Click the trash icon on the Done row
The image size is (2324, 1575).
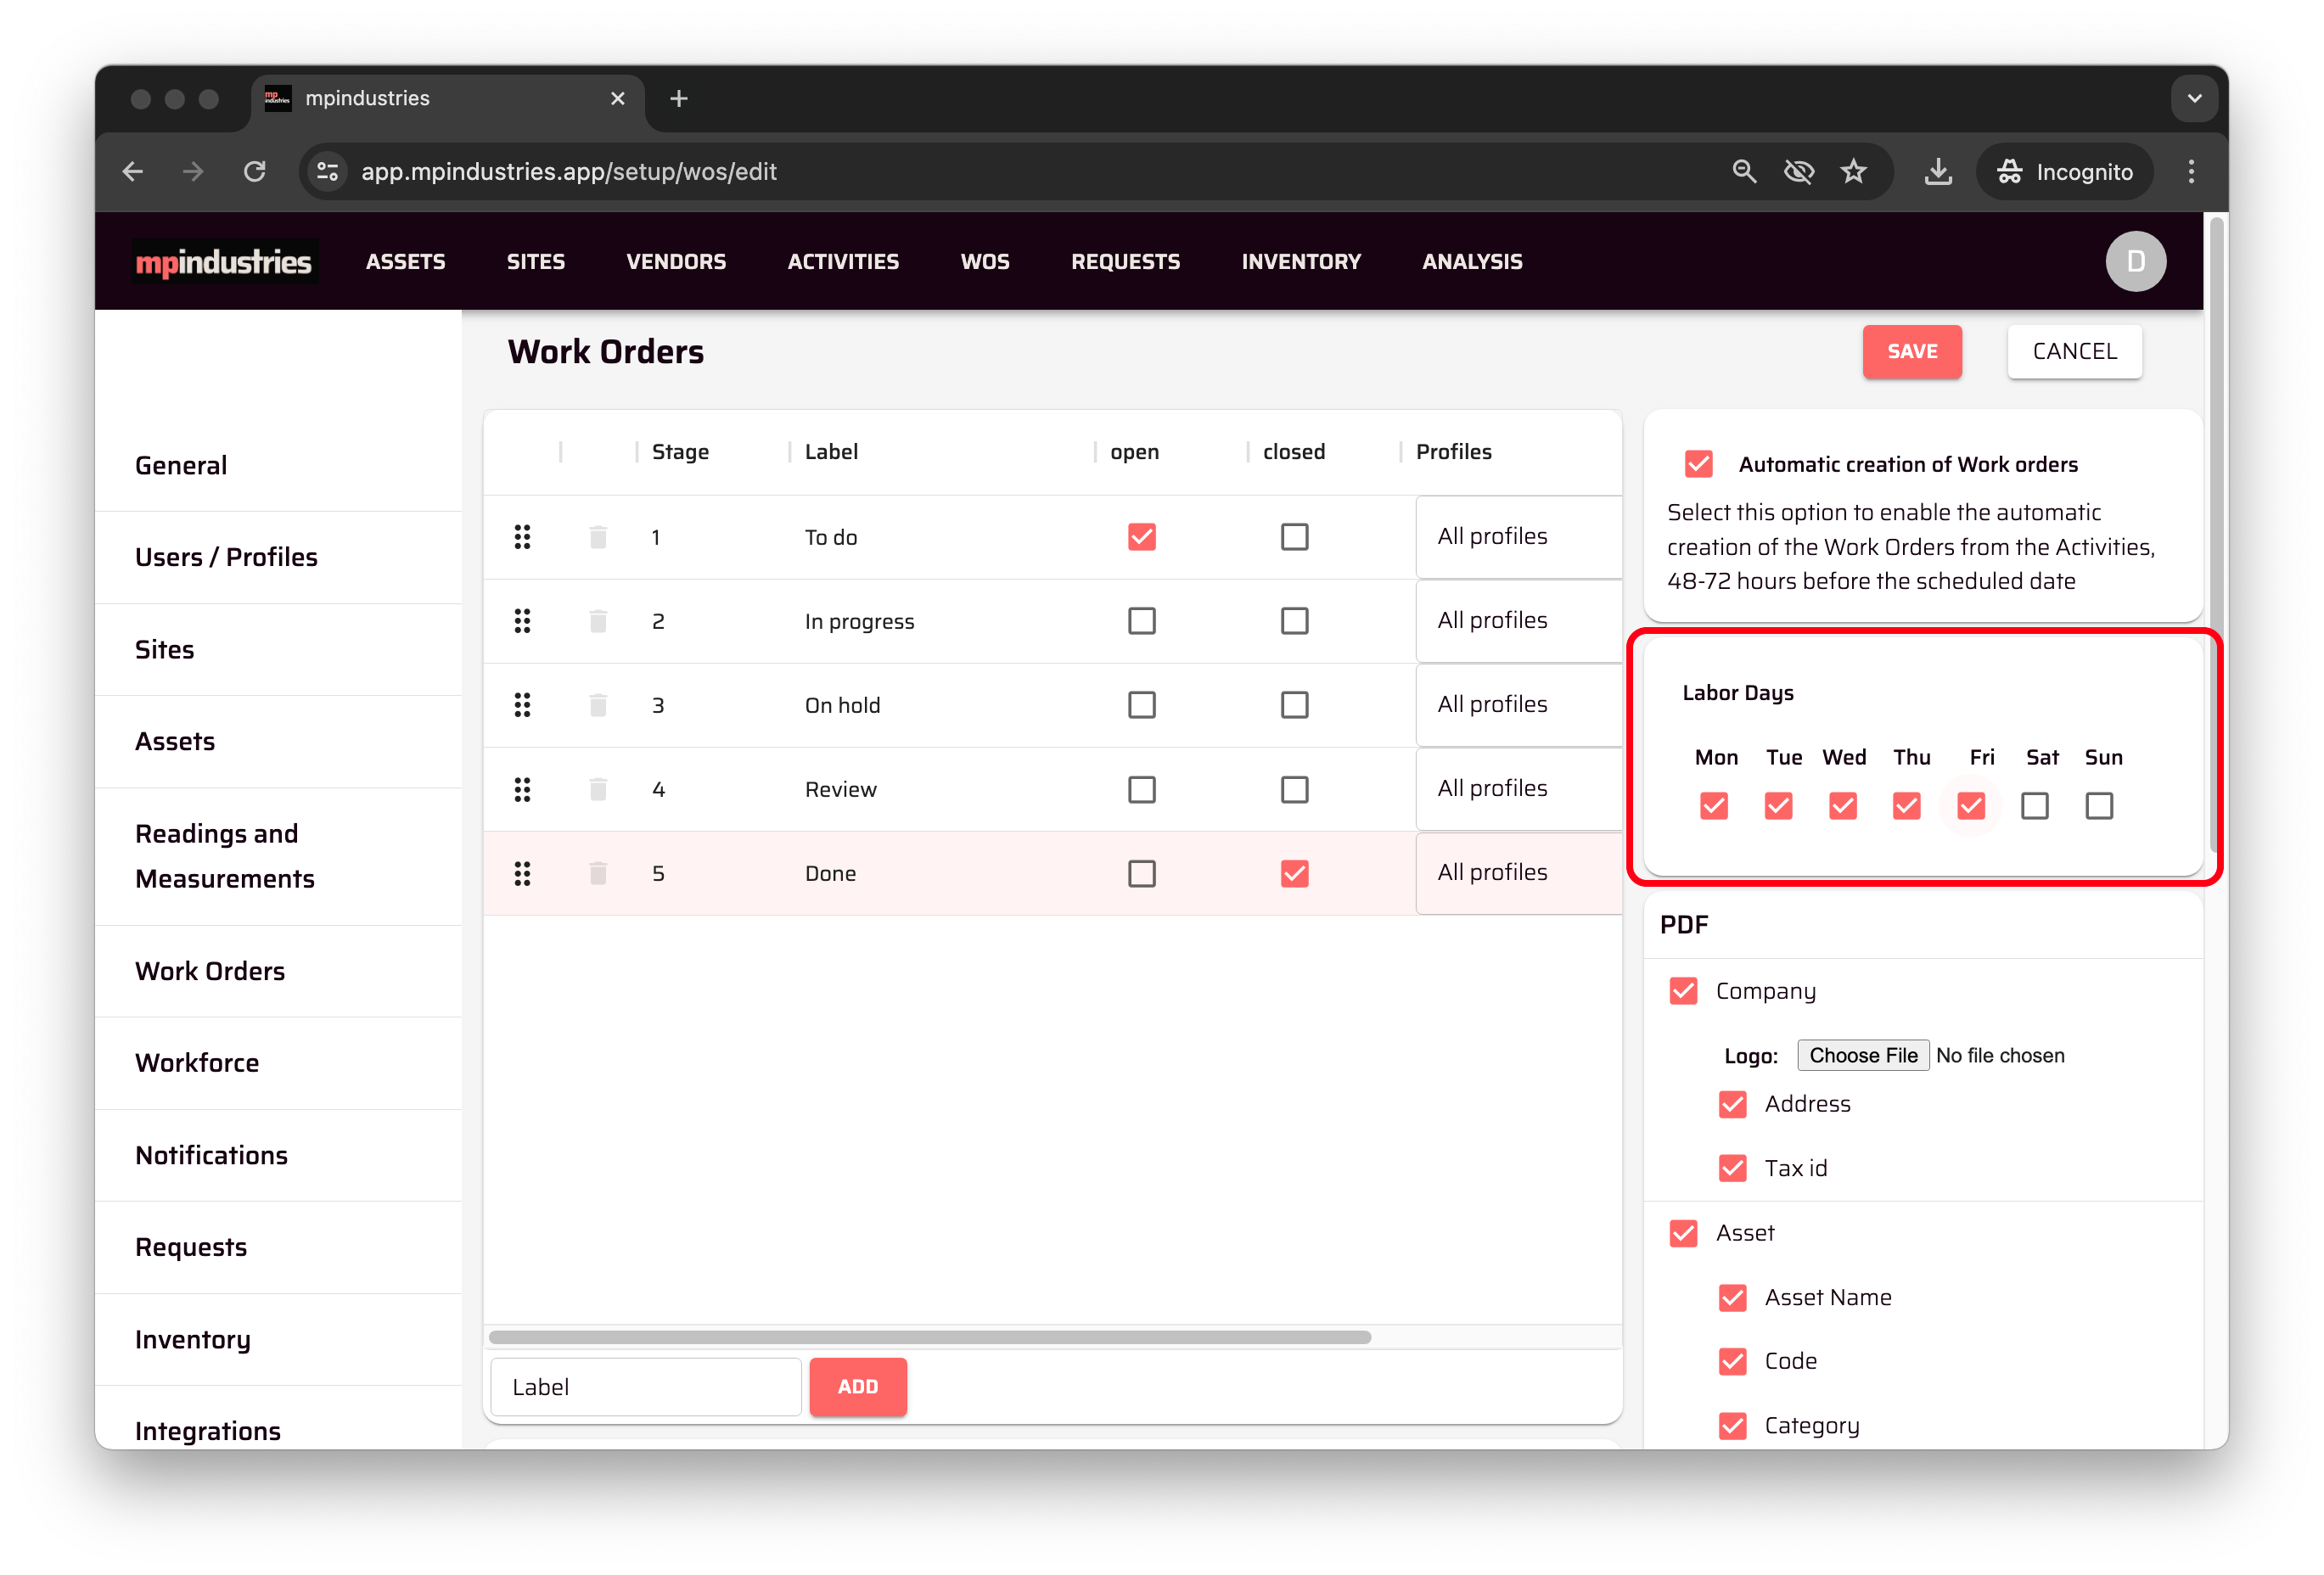598,873
